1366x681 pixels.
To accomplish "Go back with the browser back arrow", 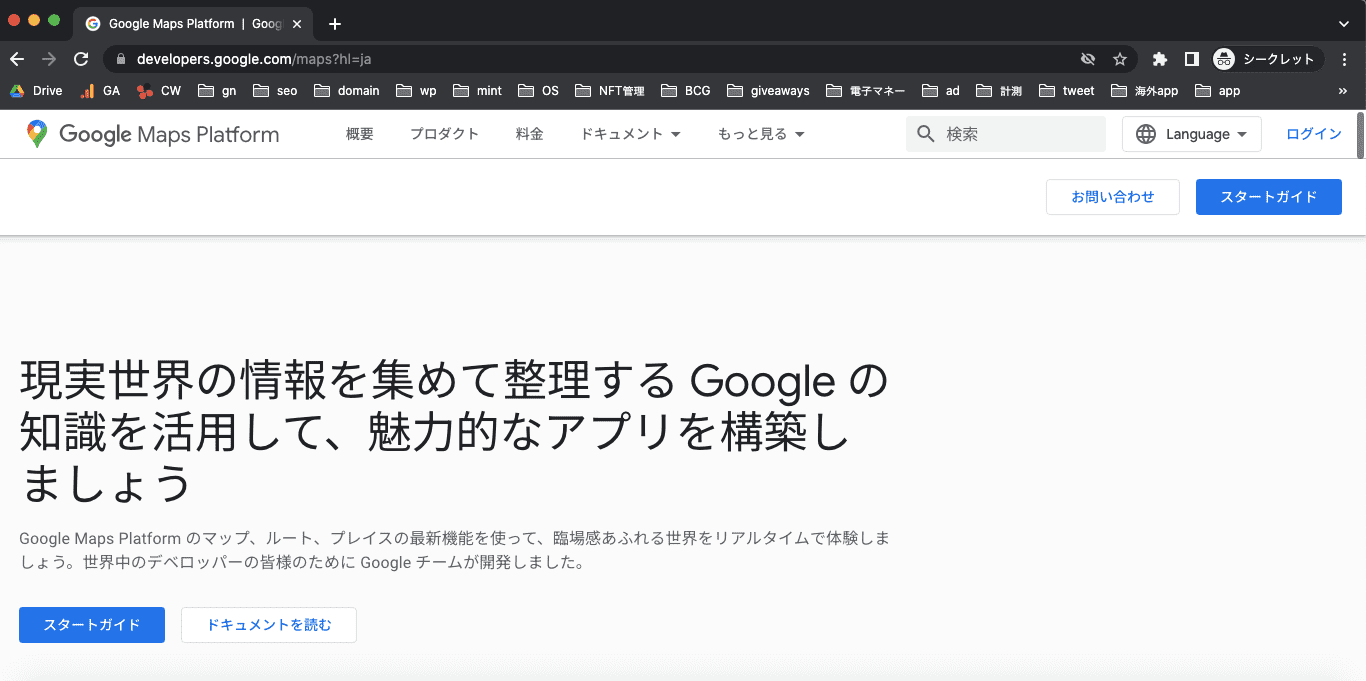I will pos(17,59).
